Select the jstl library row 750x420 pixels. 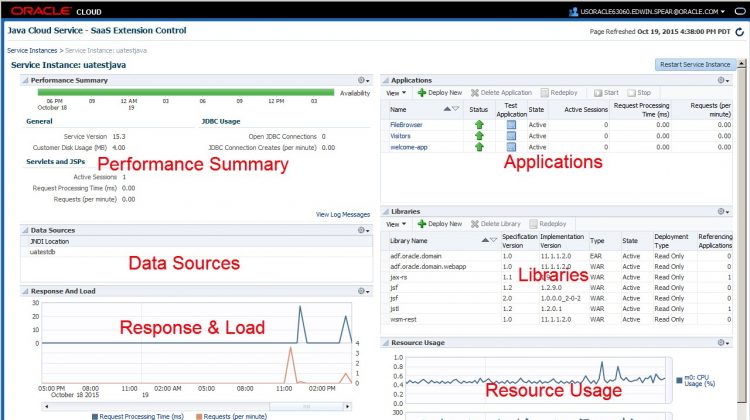559,309
